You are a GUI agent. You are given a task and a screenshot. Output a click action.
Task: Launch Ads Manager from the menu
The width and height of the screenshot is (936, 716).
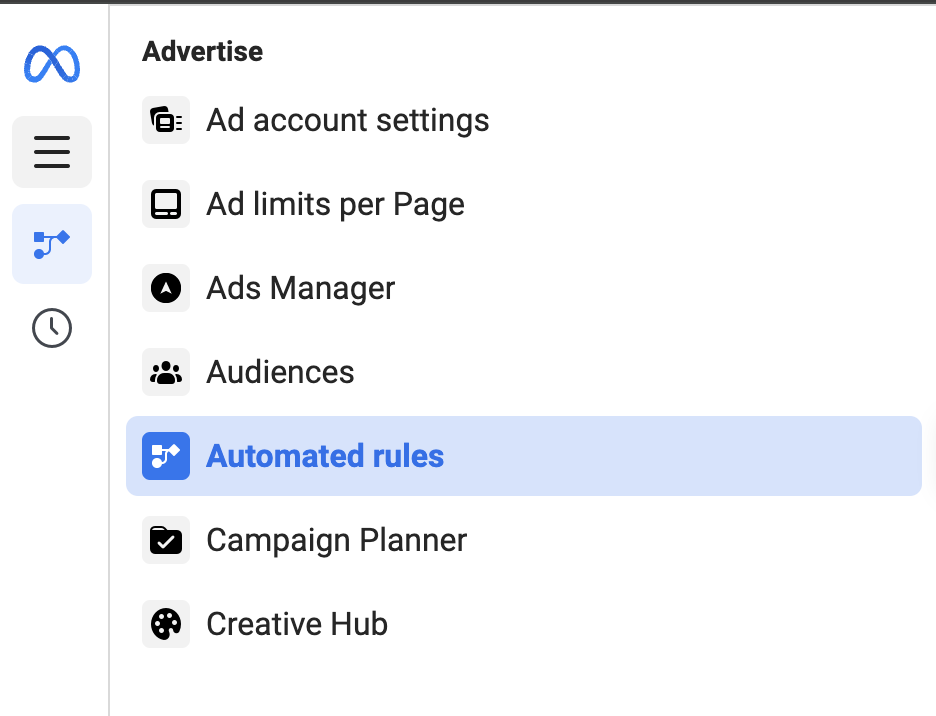(301, 288)
